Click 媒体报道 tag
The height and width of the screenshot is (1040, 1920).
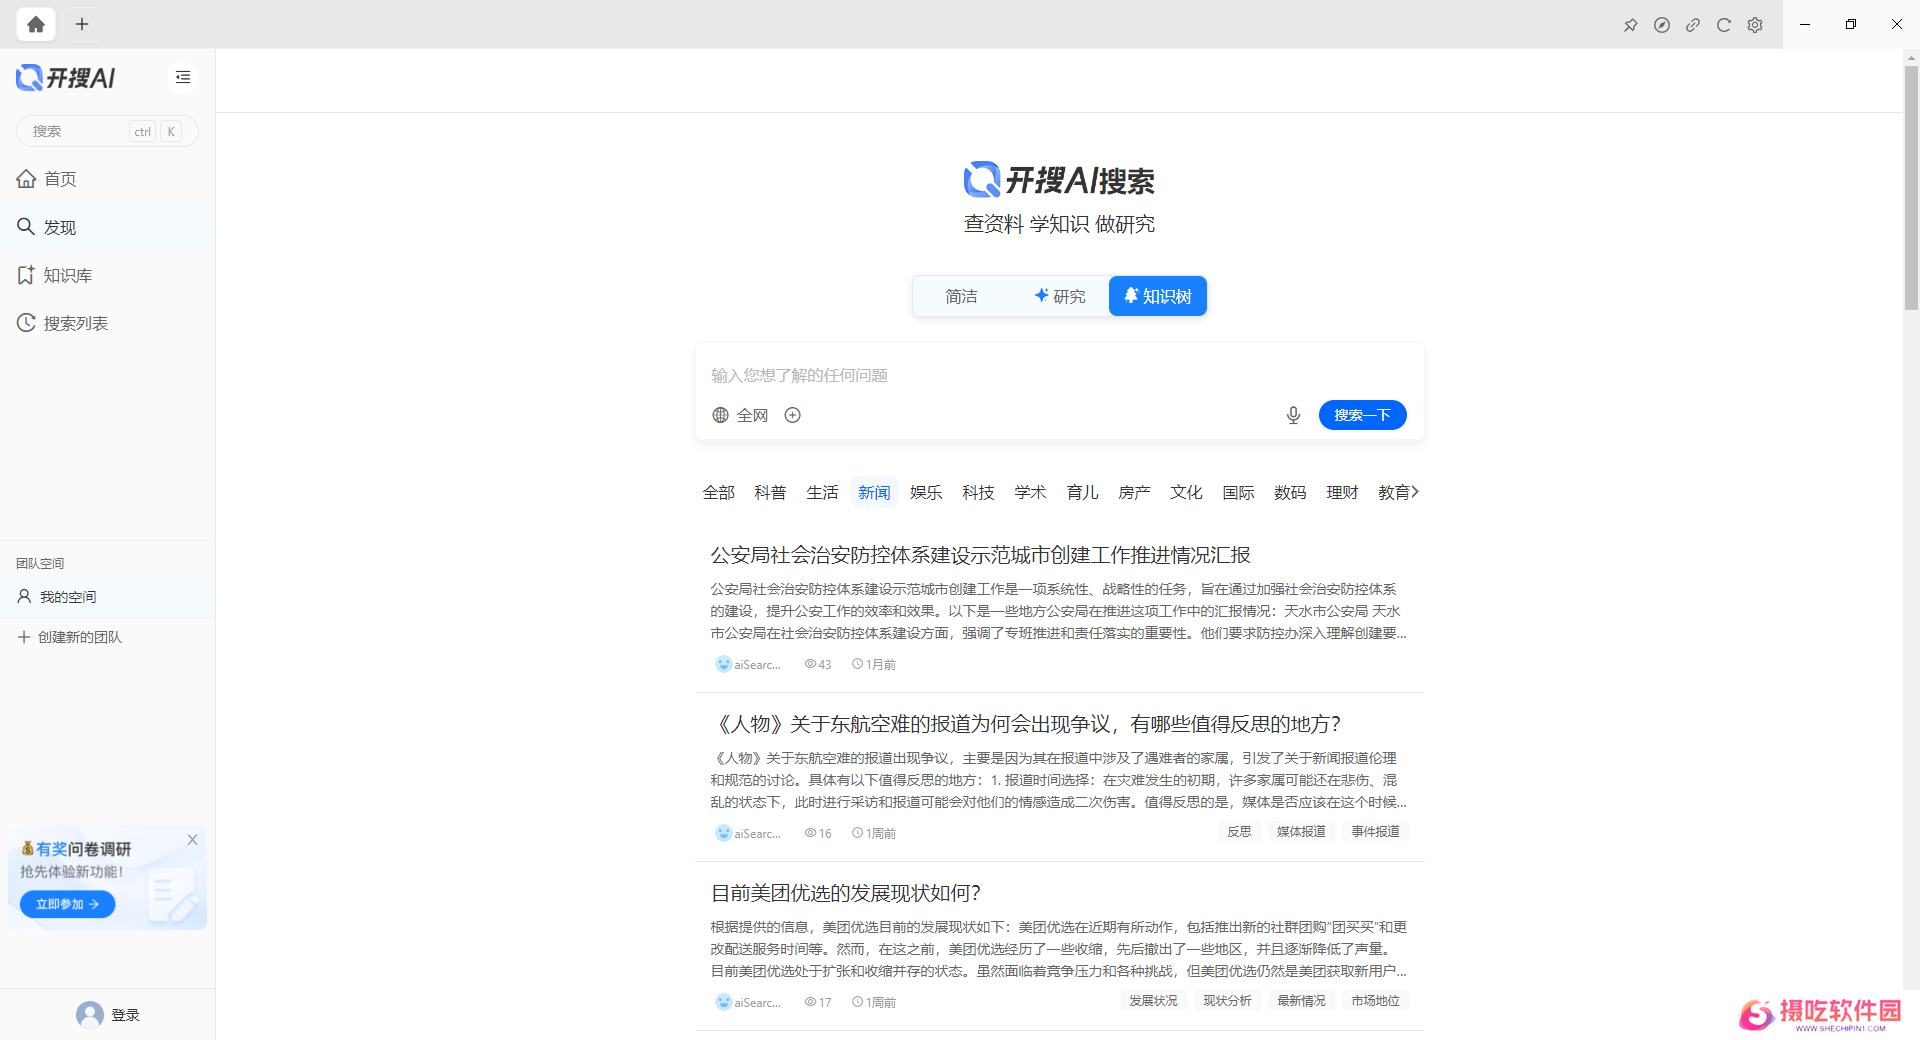click(1301, 832)
